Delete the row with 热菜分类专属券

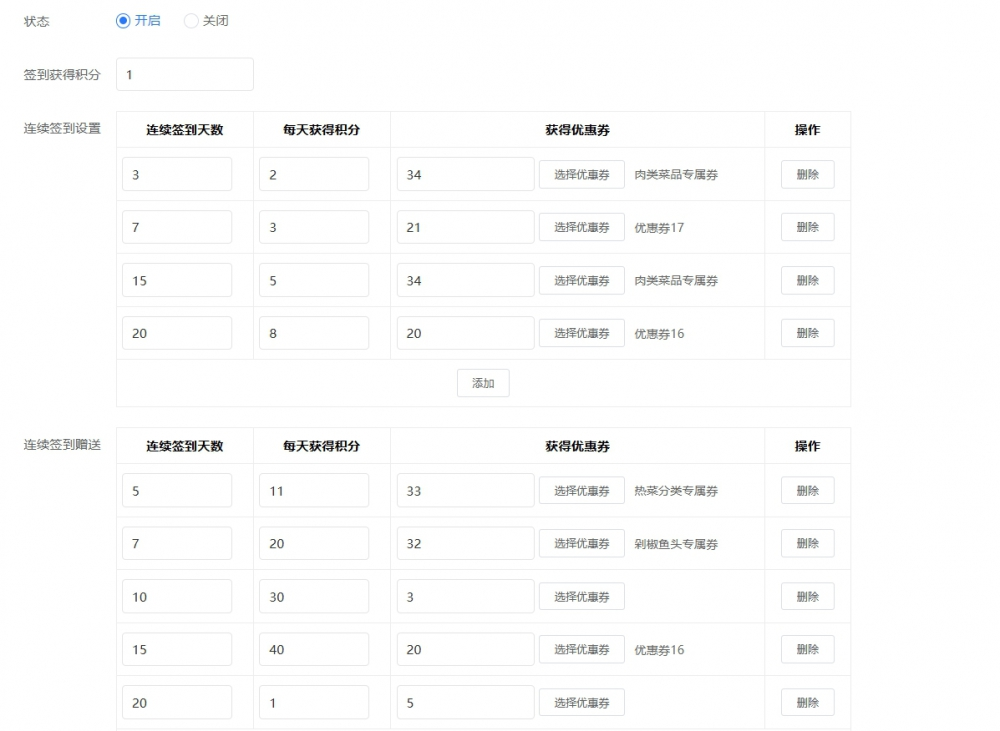[807, 491]
